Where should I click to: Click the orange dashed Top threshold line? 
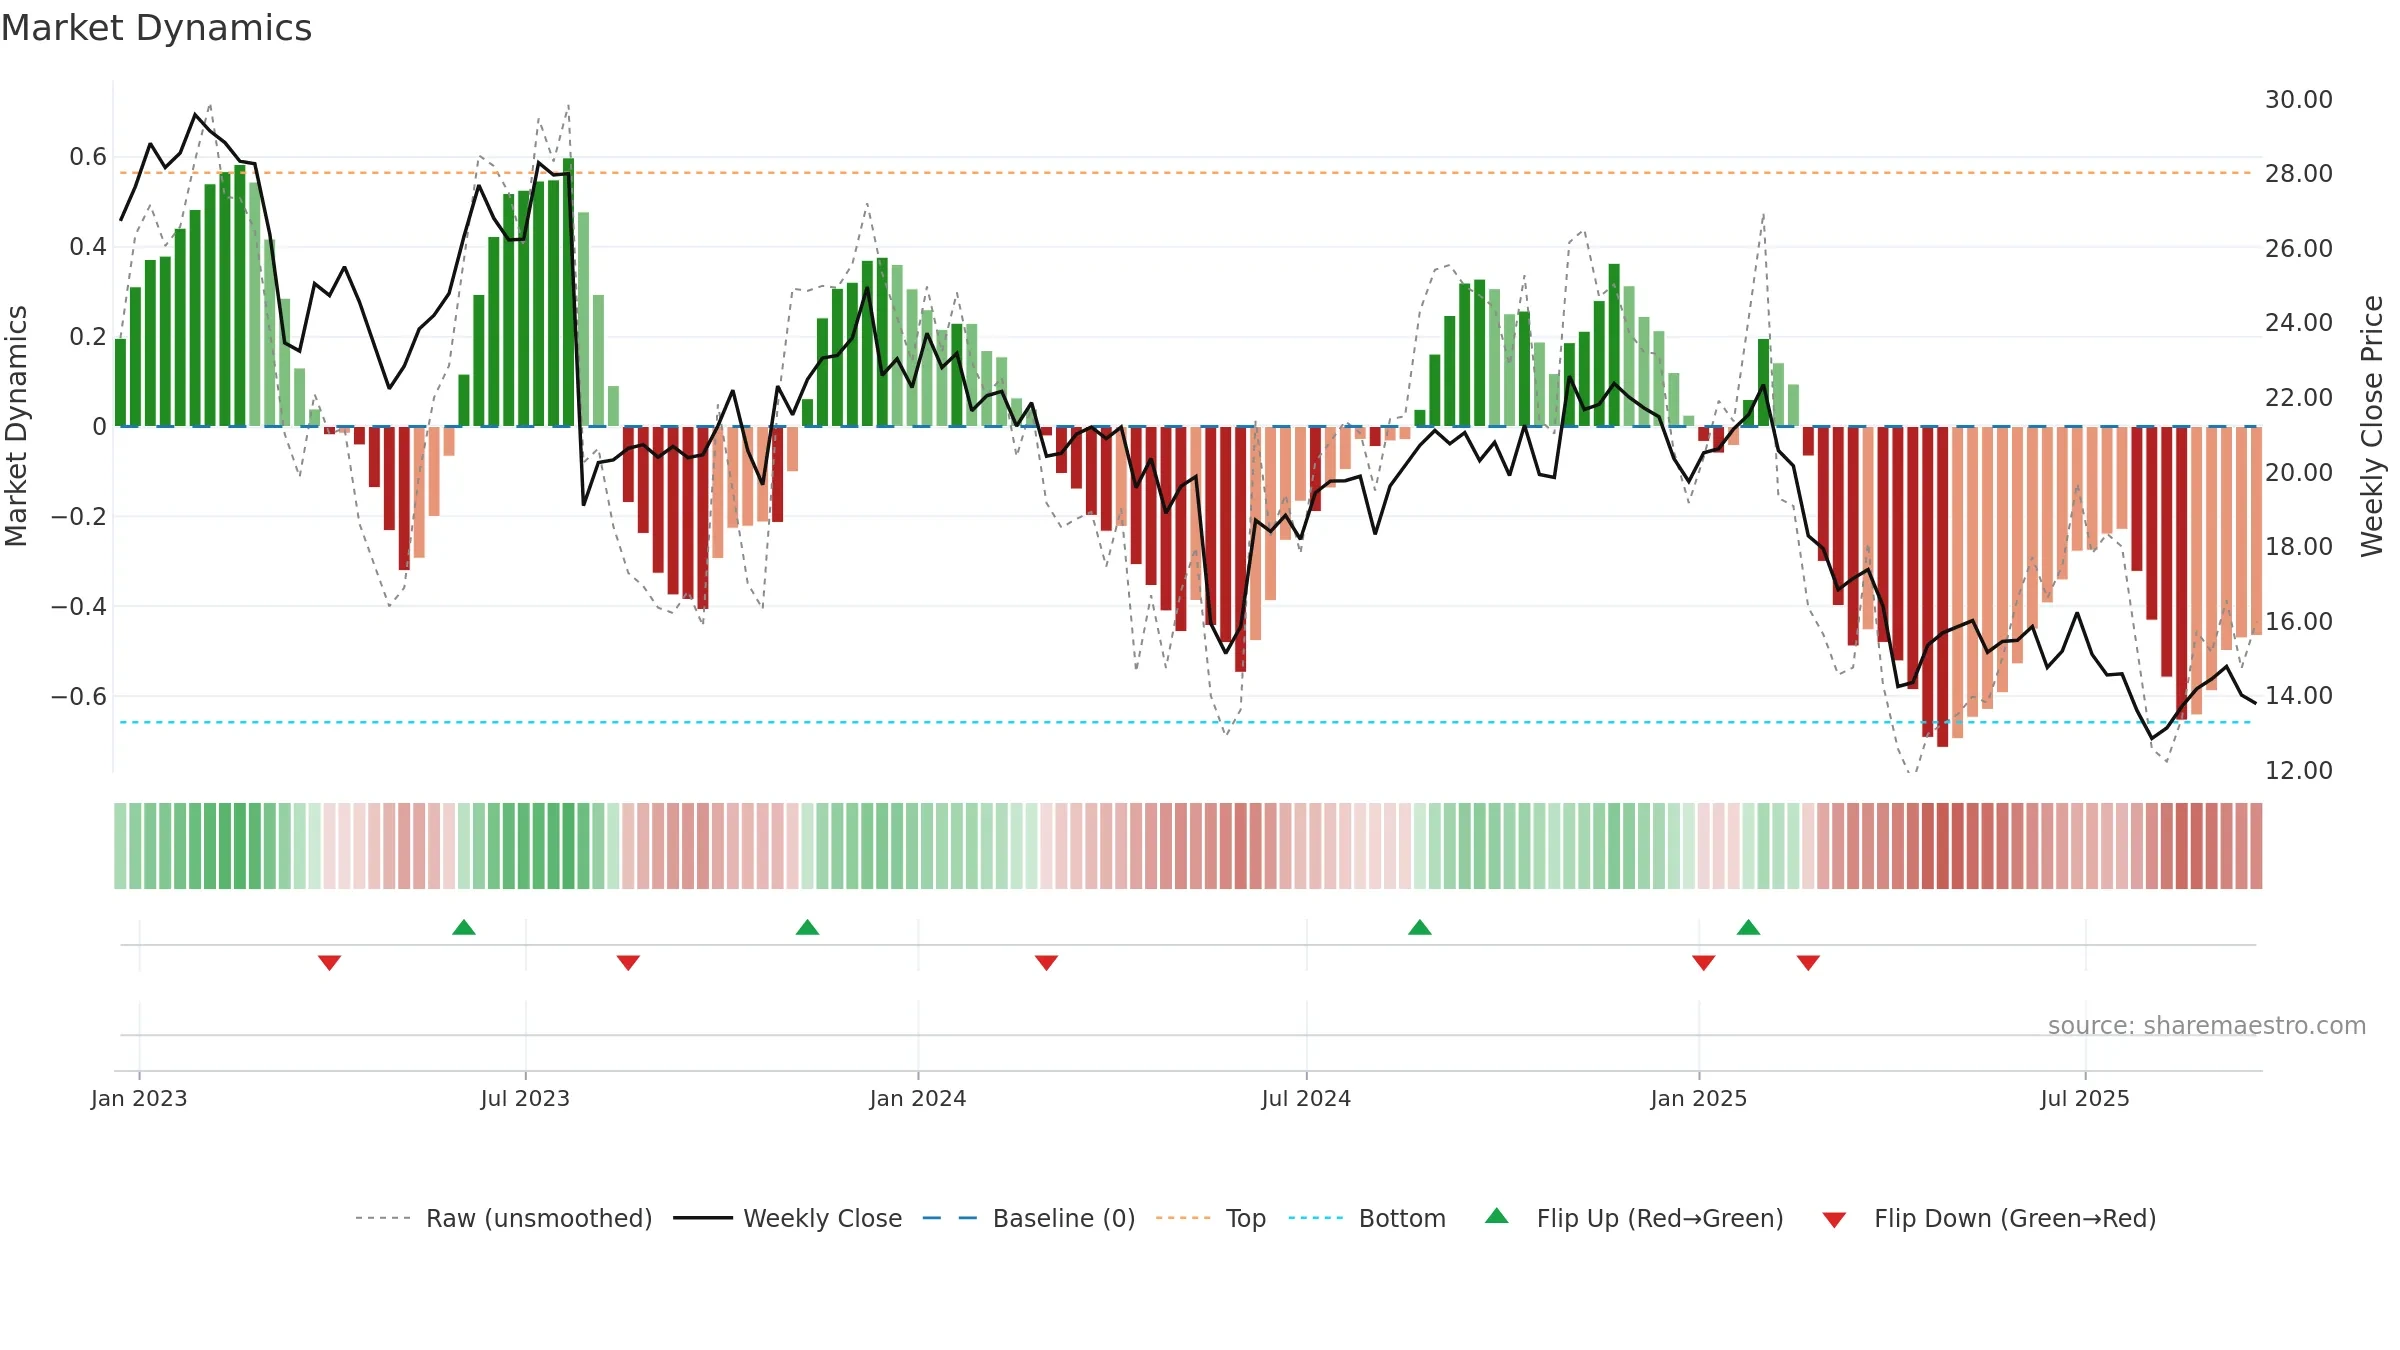point(1186,173)
